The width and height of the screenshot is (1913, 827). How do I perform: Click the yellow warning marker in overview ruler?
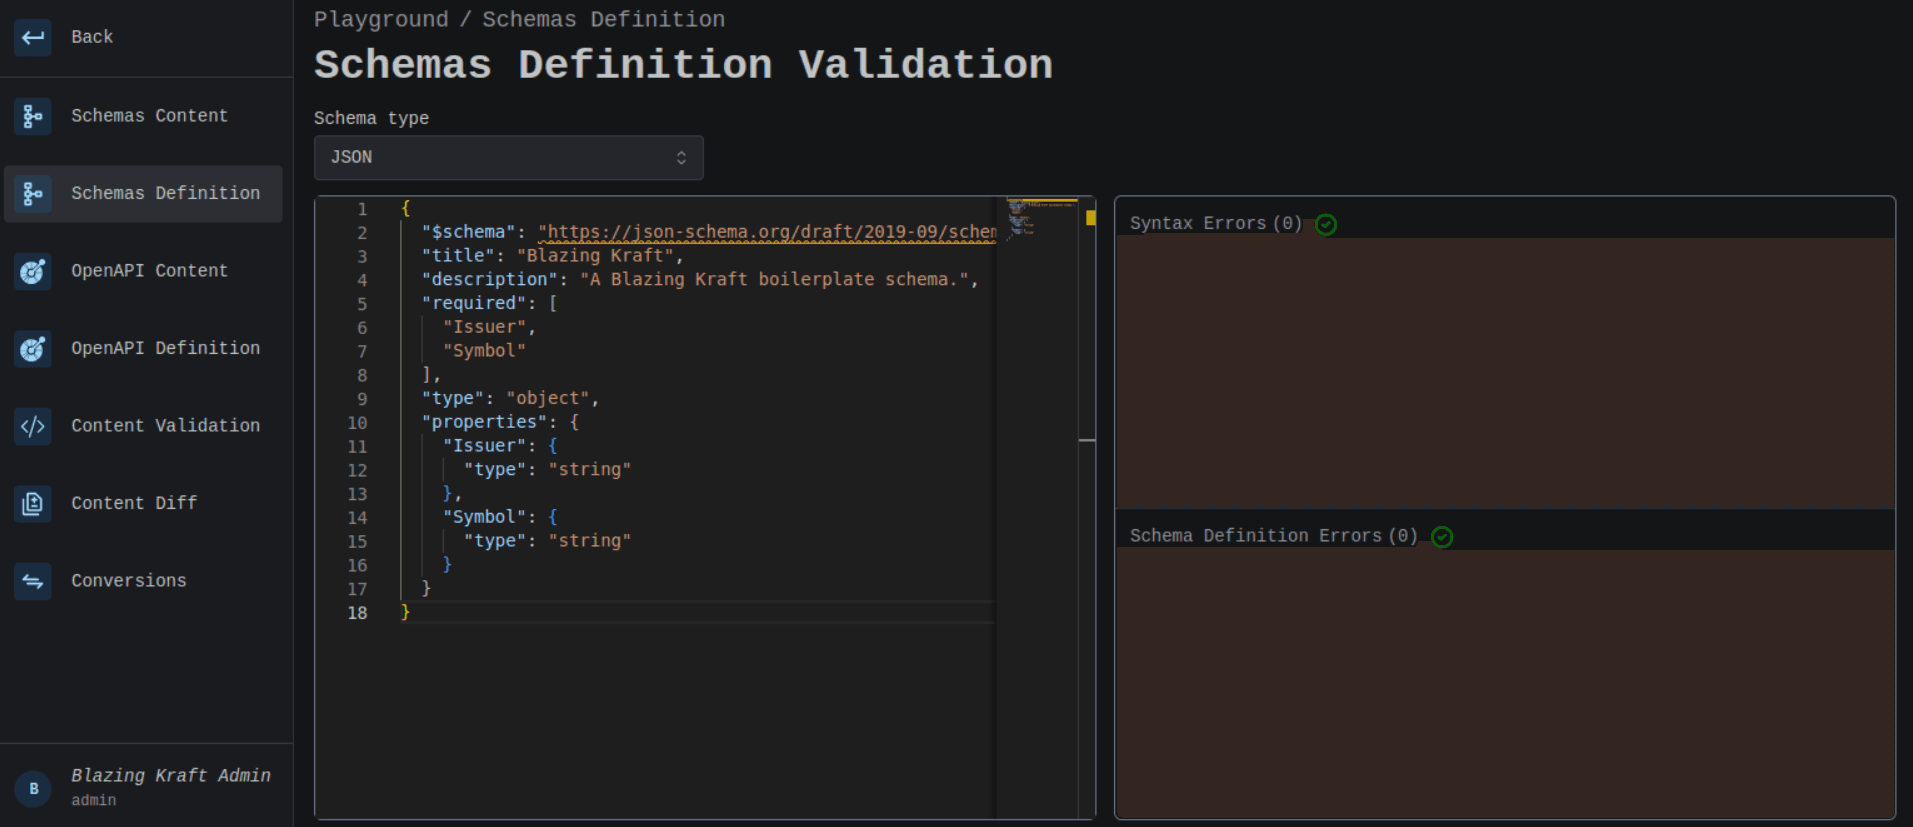pyautogui.click(x=1090, y=217)
